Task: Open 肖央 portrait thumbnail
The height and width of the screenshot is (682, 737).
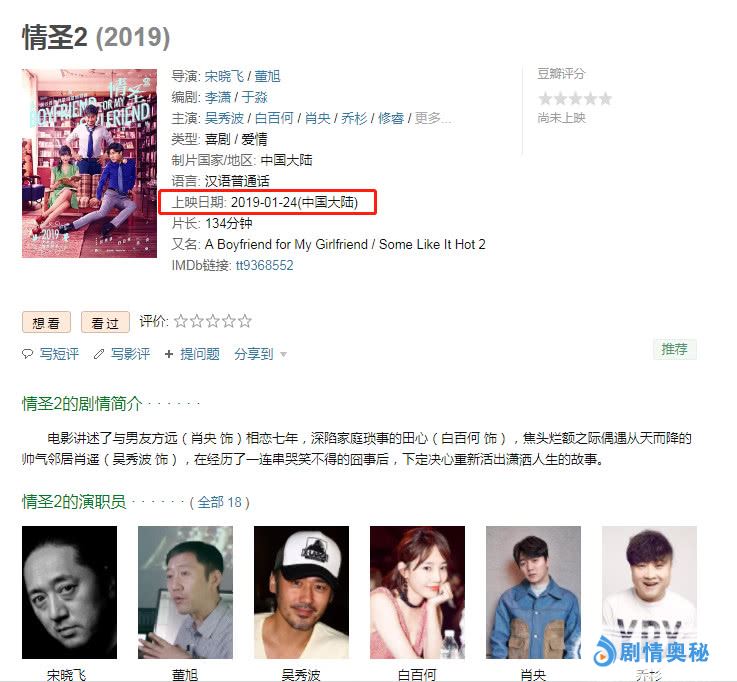Action: (x=533, y=592)
